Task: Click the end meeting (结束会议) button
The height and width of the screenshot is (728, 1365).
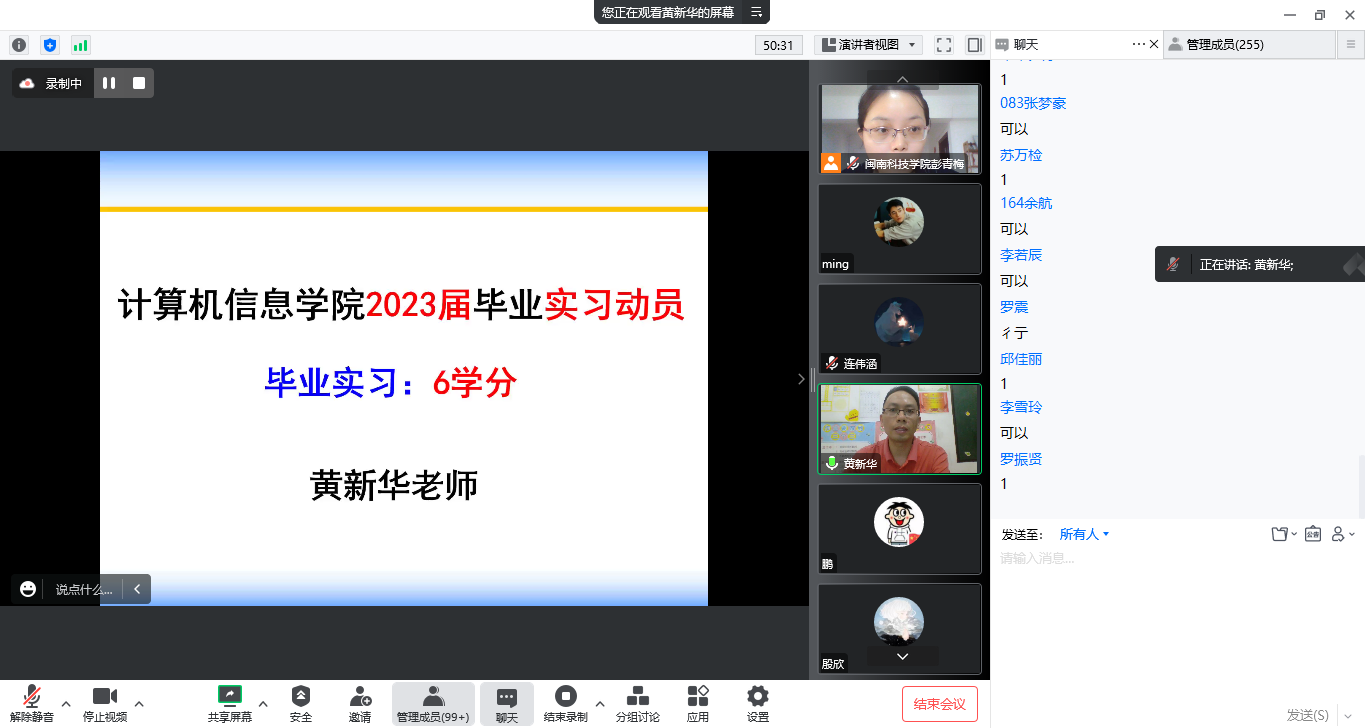Action: [x=939, y=704]
